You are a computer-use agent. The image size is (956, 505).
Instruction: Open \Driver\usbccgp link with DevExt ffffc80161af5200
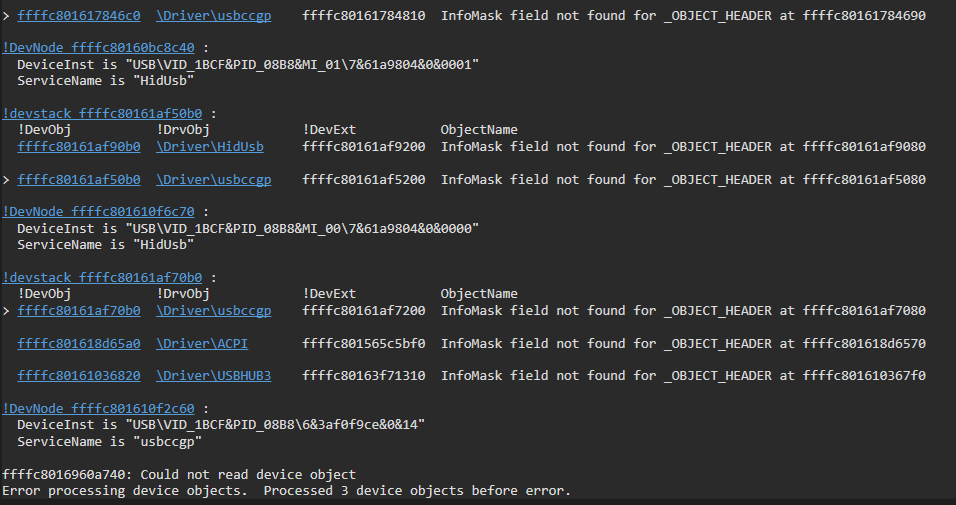(213, 180)
